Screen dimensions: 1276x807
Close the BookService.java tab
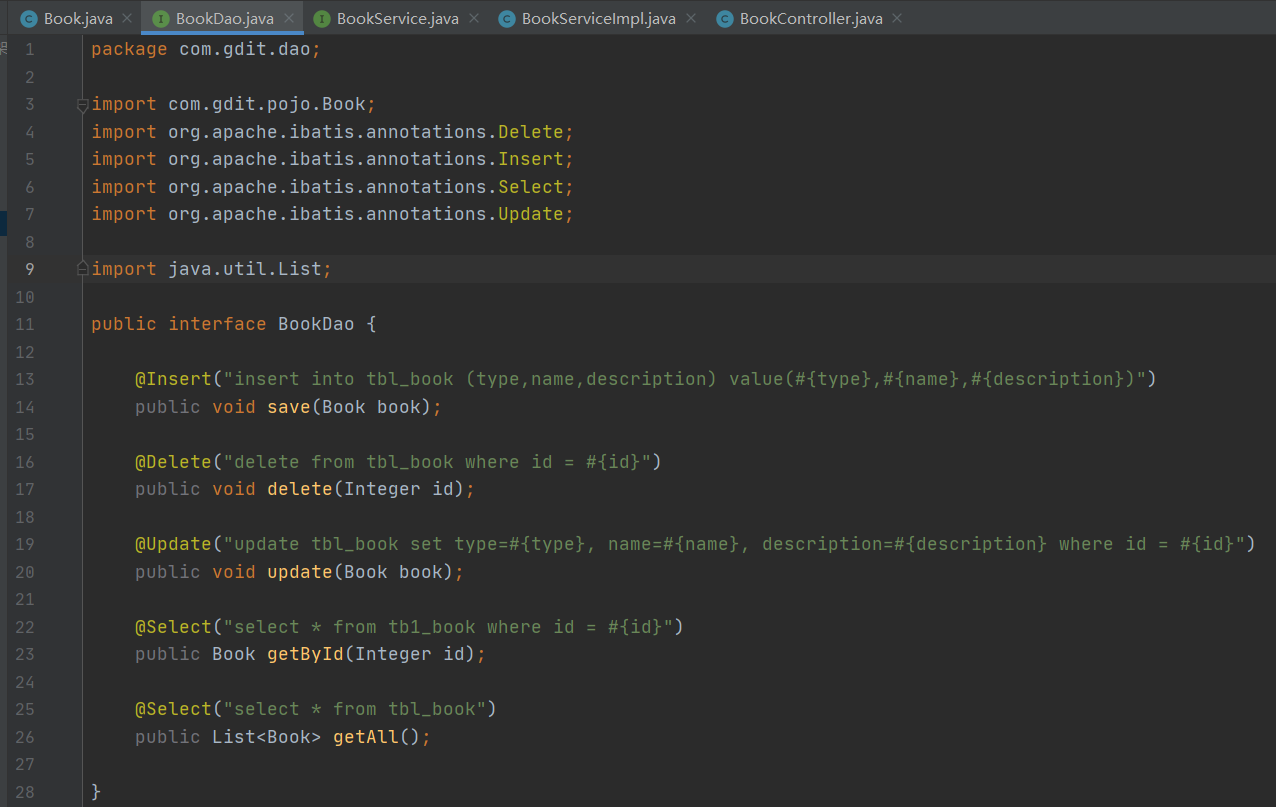(x=473, y=19)
